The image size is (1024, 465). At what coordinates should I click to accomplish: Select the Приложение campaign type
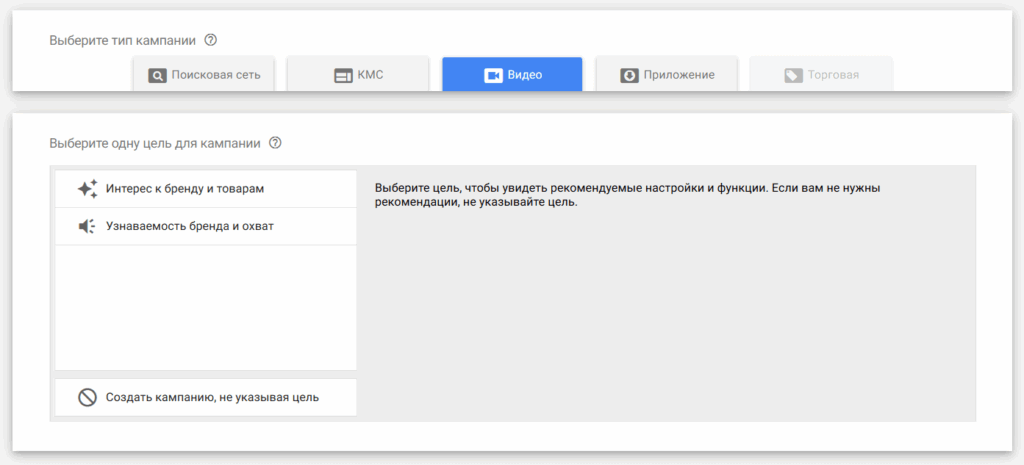[x=667, y=74]
